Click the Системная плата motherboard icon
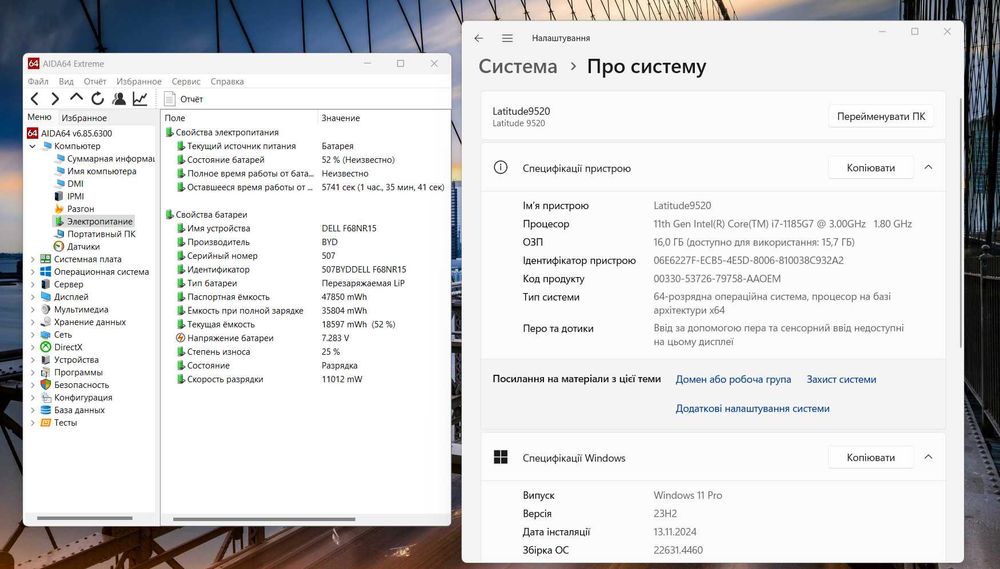 coord(45,259)
